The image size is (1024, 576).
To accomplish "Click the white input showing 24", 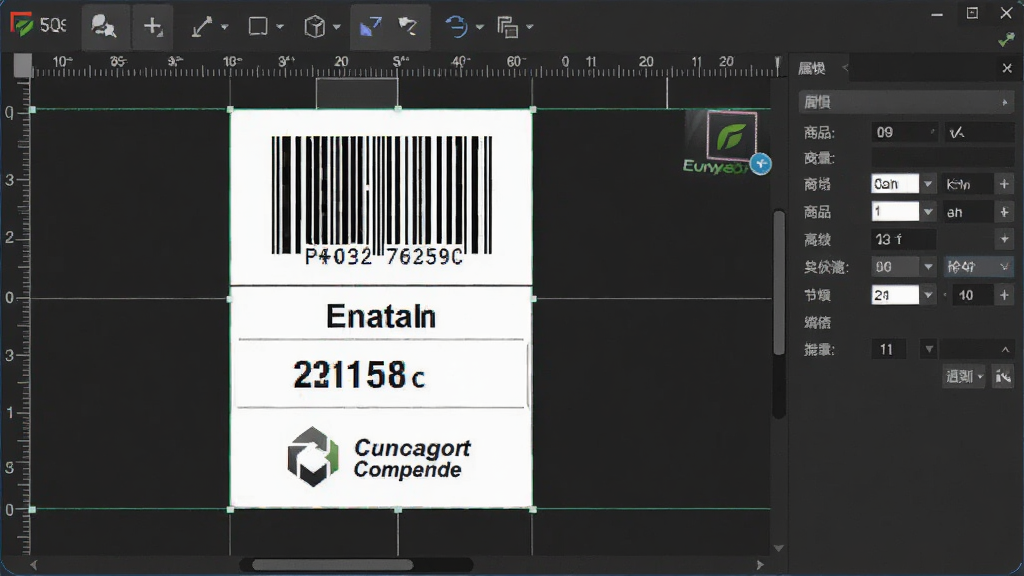I will pos(895,295).
